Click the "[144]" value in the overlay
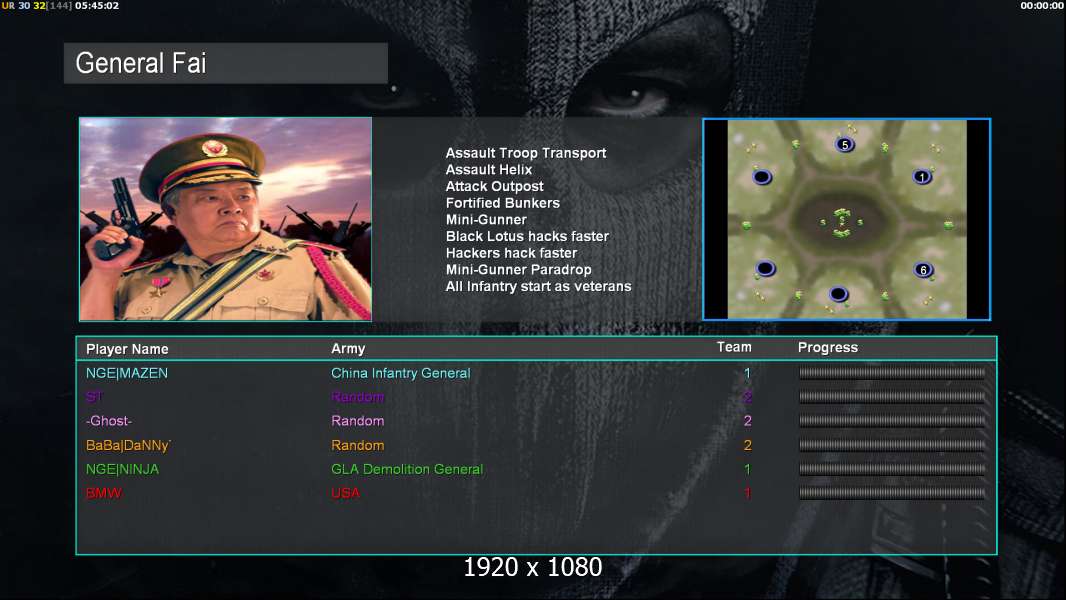 [x=59, y=5]
